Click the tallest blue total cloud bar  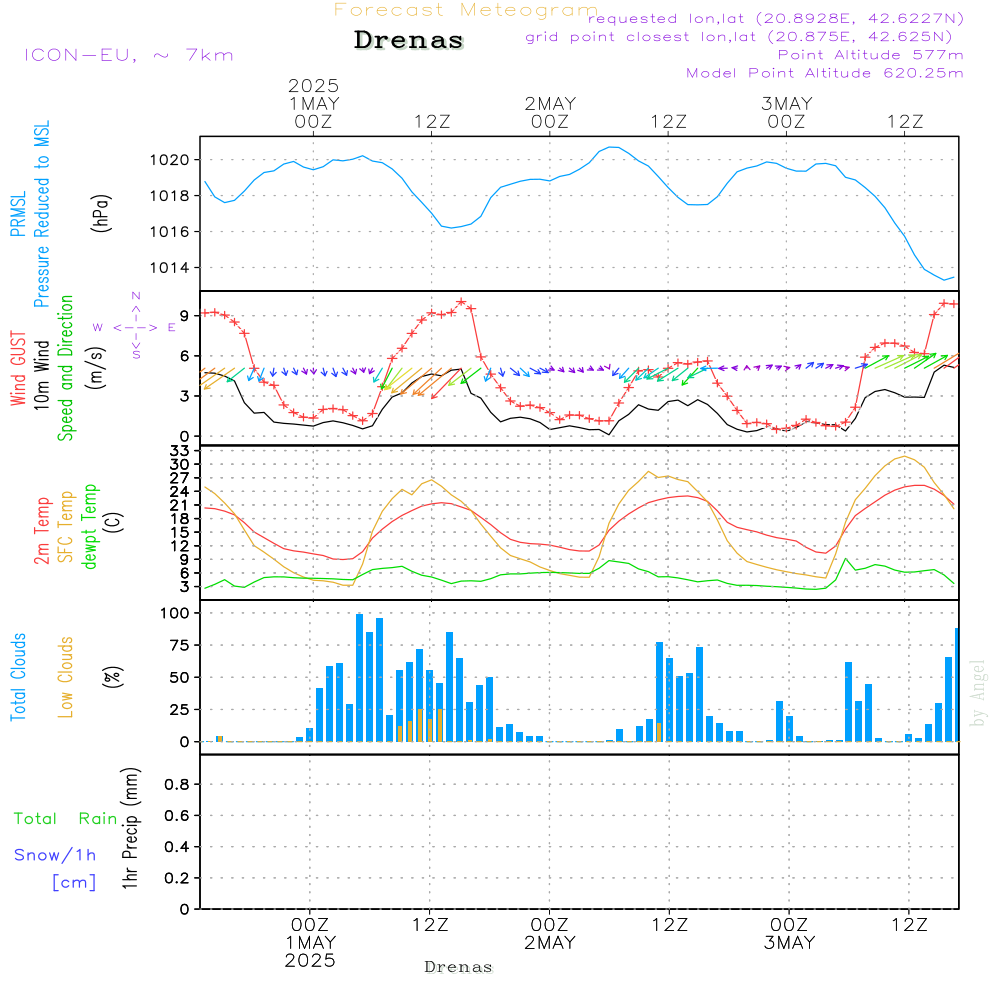(x=359, y=677)
